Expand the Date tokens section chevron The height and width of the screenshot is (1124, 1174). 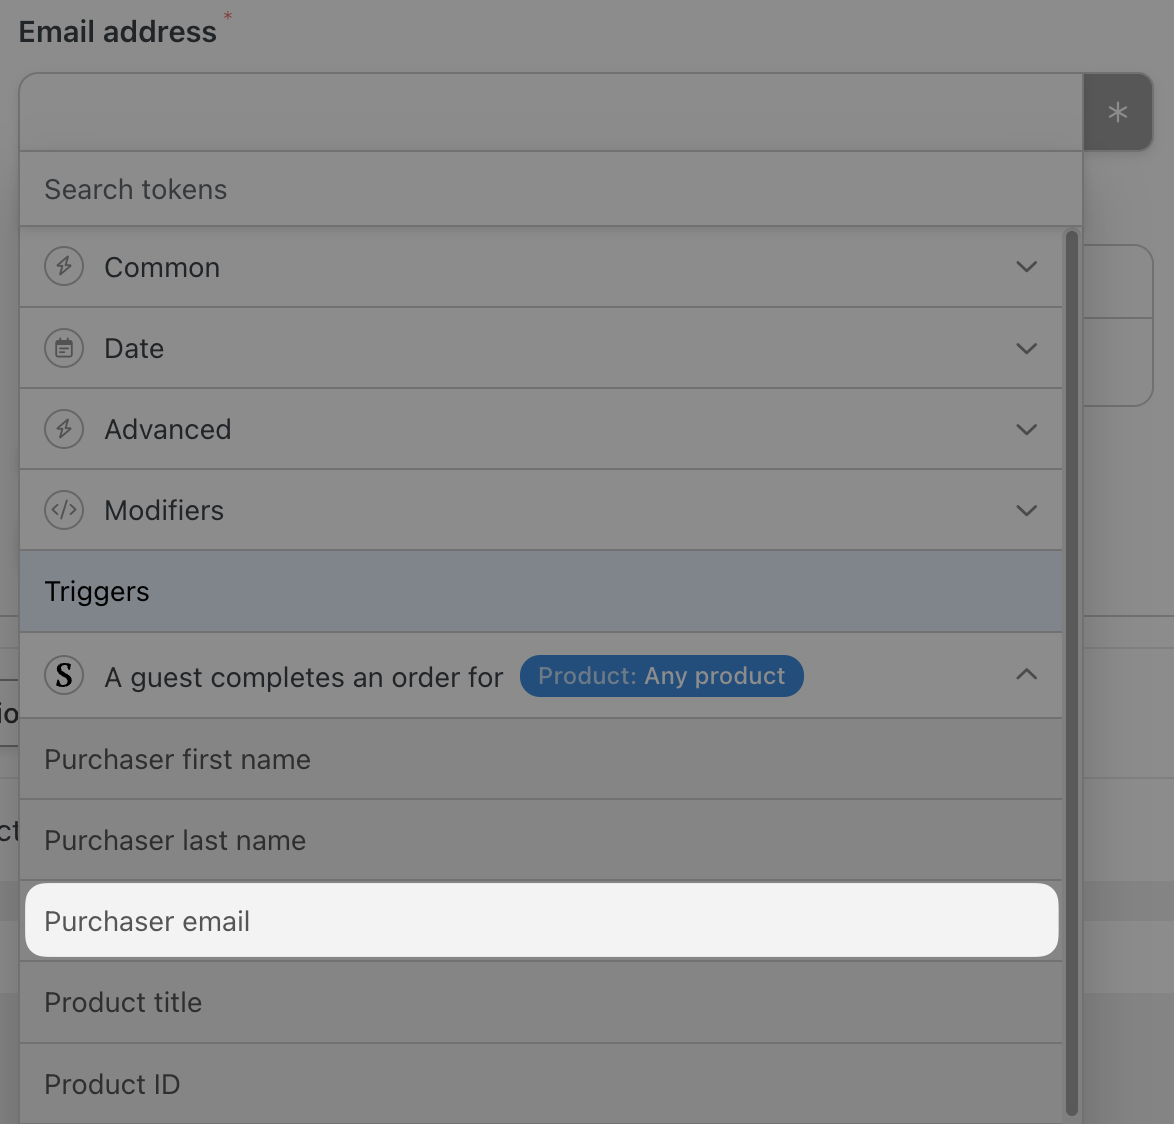[x=1027, y=348]
